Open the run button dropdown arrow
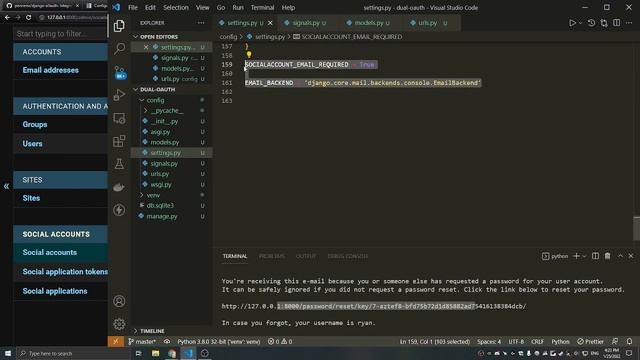This screenshot has width=640, height=360. pyautogui.click(x=580, y=23)
